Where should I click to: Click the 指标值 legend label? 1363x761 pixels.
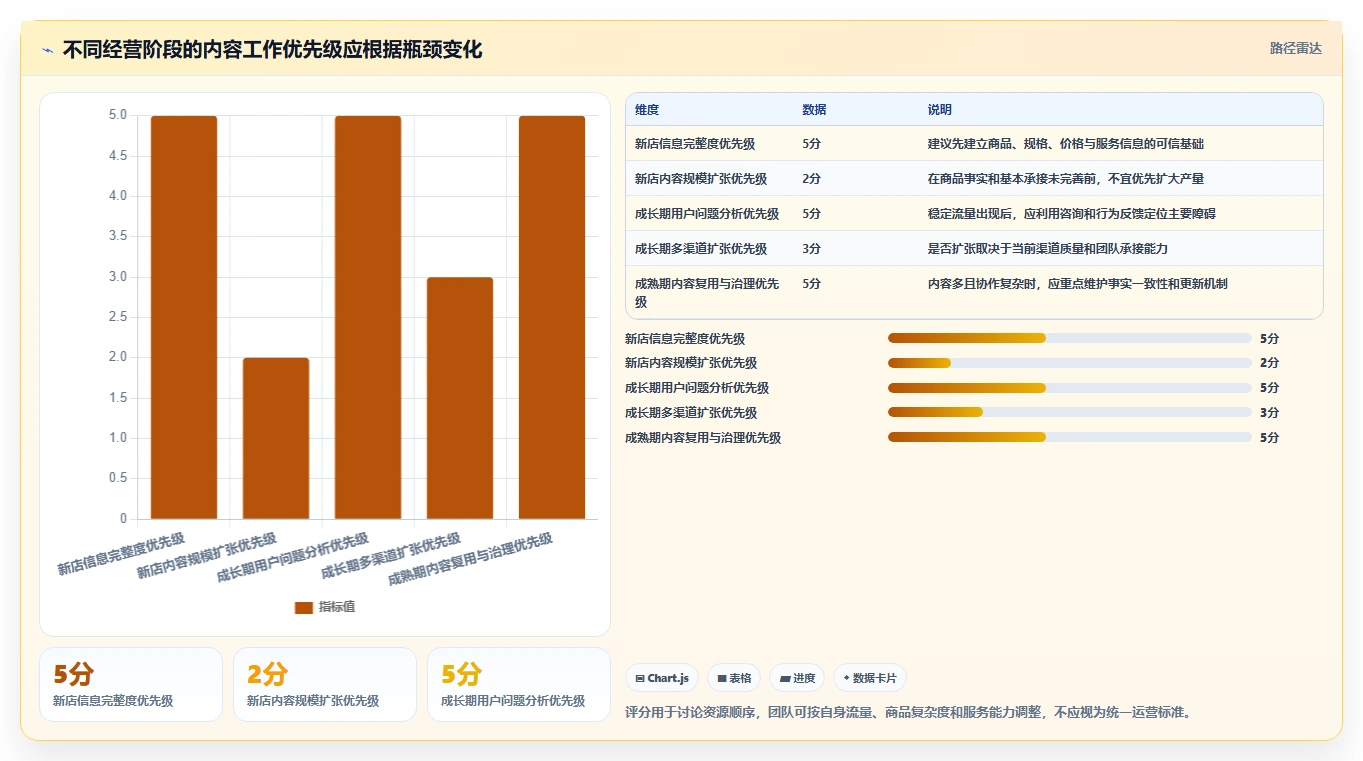click(337, 608)
